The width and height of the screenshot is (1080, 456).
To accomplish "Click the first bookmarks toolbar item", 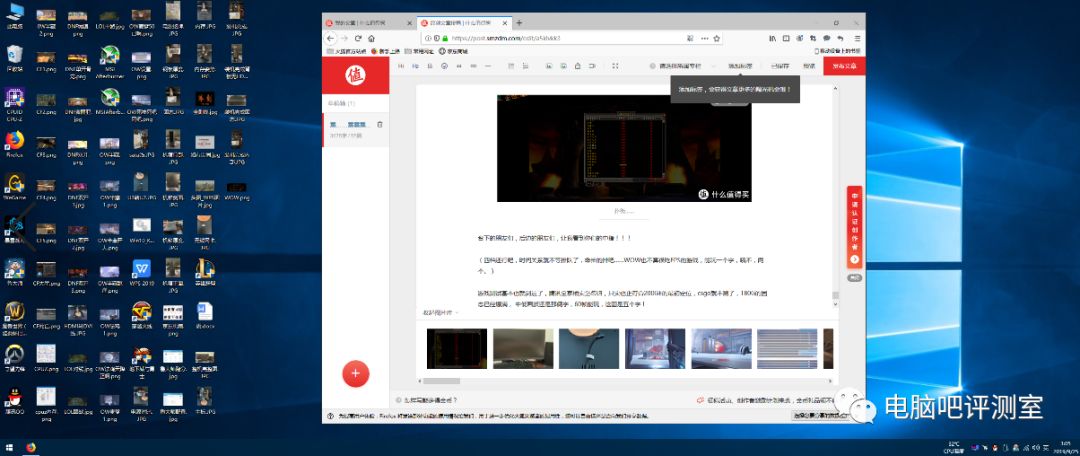I will 346,51.
